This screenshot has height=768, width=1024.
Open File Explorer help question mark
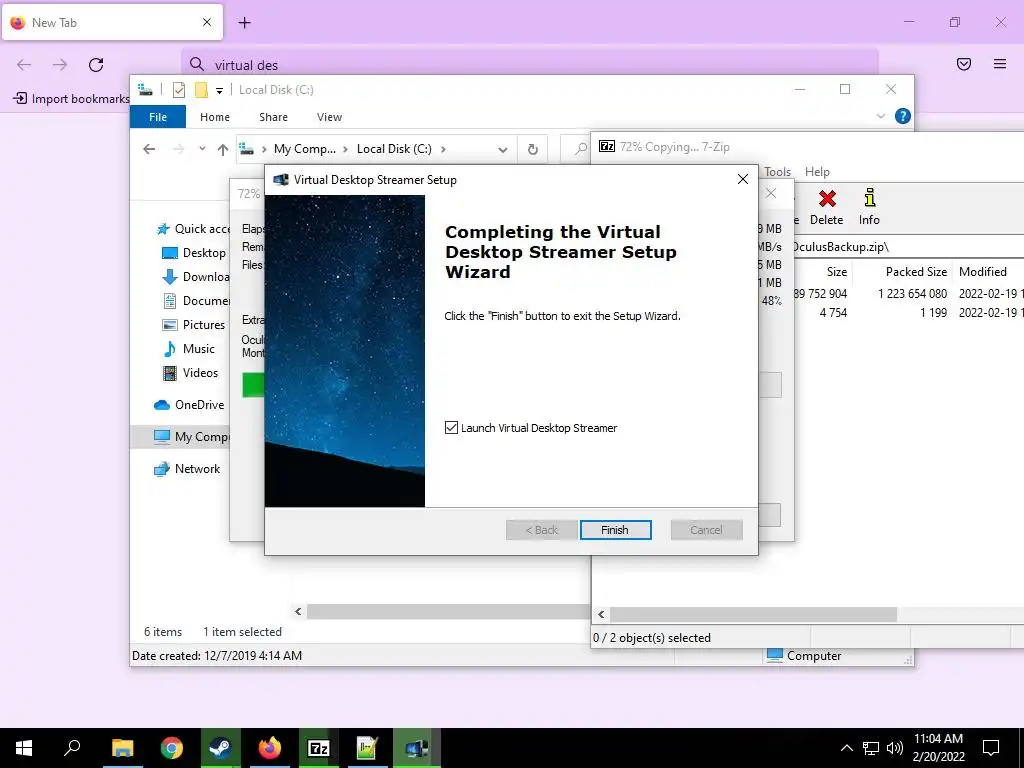[903, 116]
